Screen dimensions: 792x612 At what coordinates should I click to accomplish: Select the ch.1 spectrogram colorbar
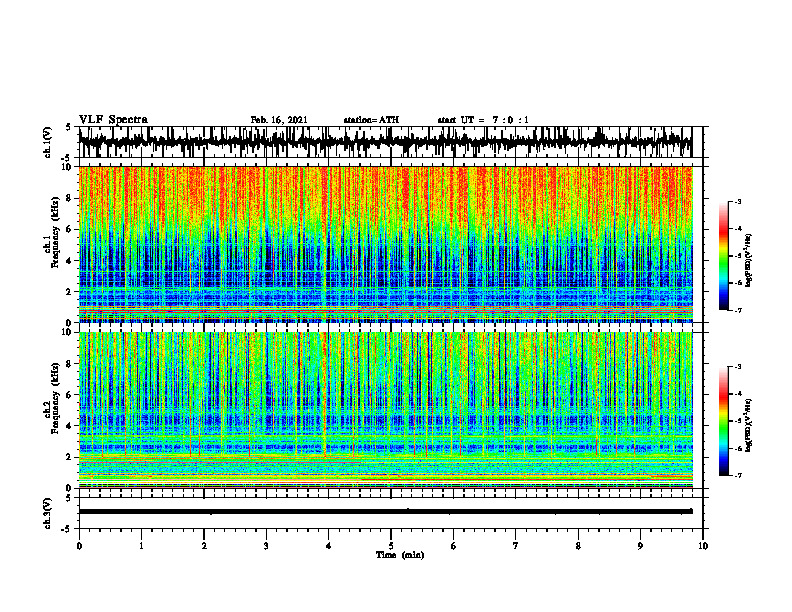click(x=723, y=256)
